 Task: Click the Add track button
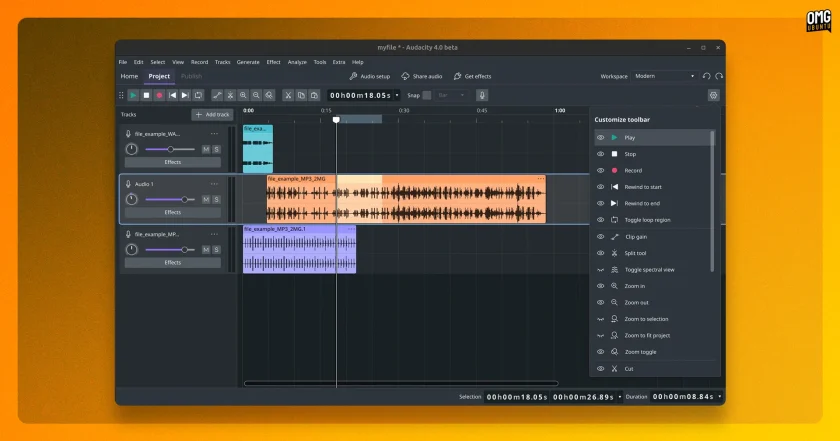pyautogui.click(x=212, y=115)
